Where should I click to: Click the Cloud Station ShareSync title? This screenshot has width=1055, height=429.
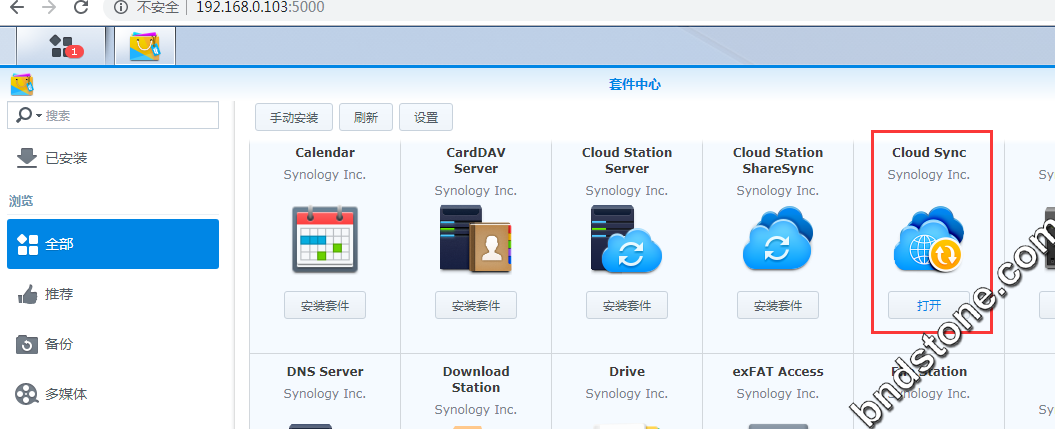click(778, 161)
